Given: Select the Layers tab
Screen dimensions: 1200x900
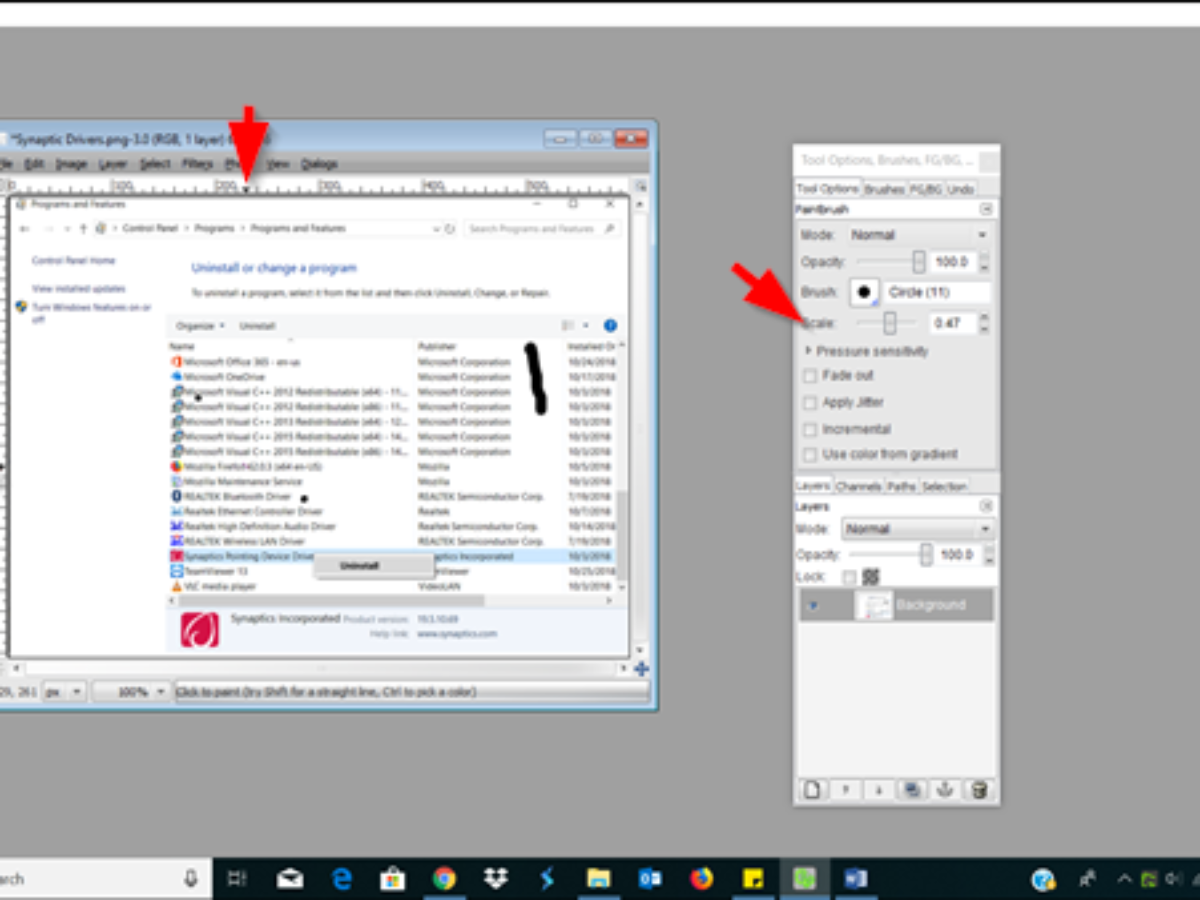Looking at the screenshot, I should click(813, 486).
